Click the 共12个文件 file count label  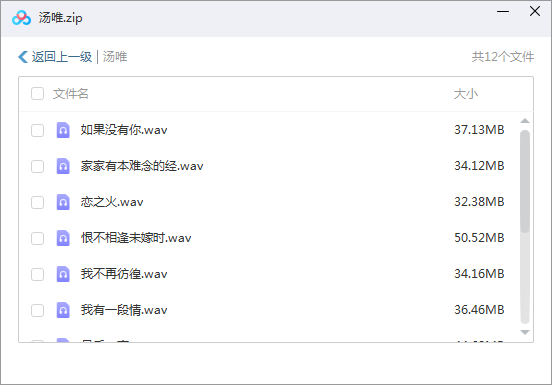coord(503,57)
